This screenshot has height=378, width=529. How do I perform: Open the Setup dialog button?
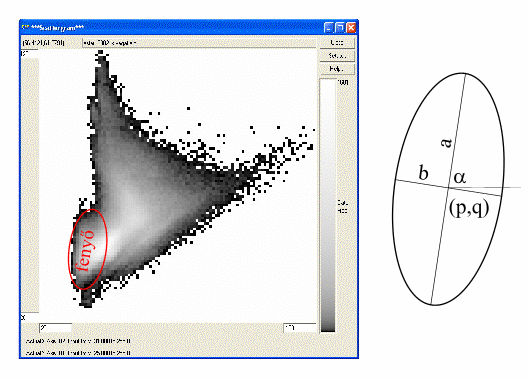click(337, 56)
